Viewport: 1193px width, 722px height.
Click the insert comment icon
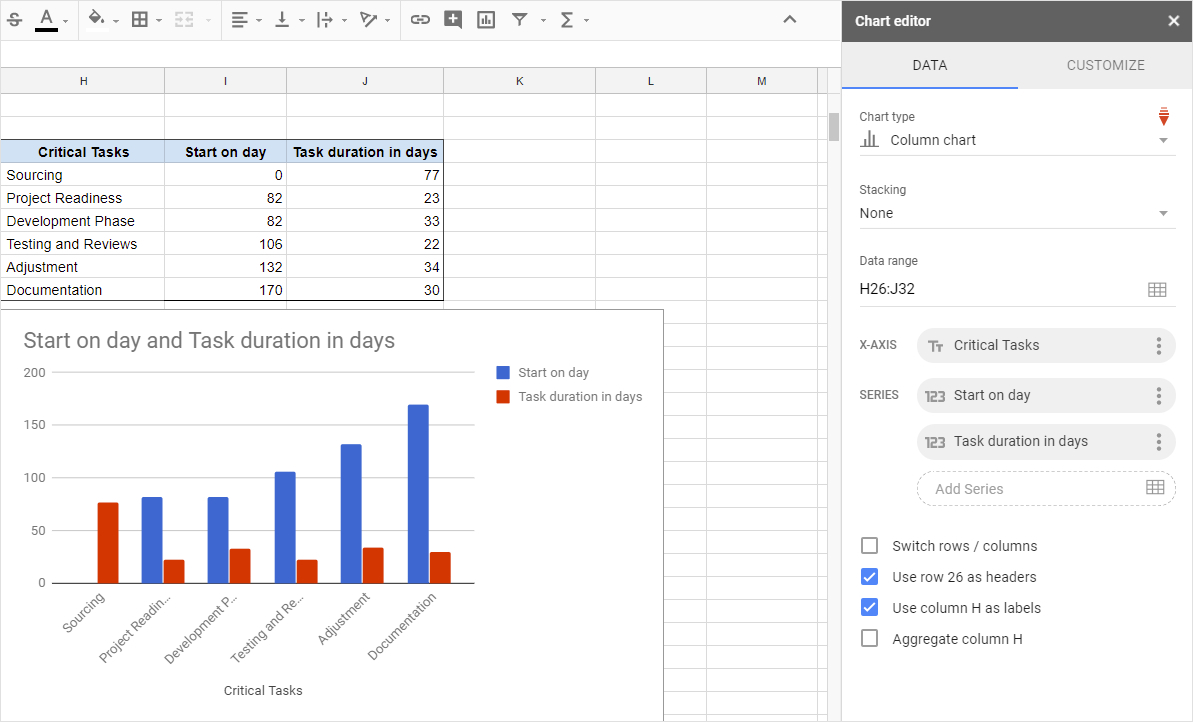453,19
